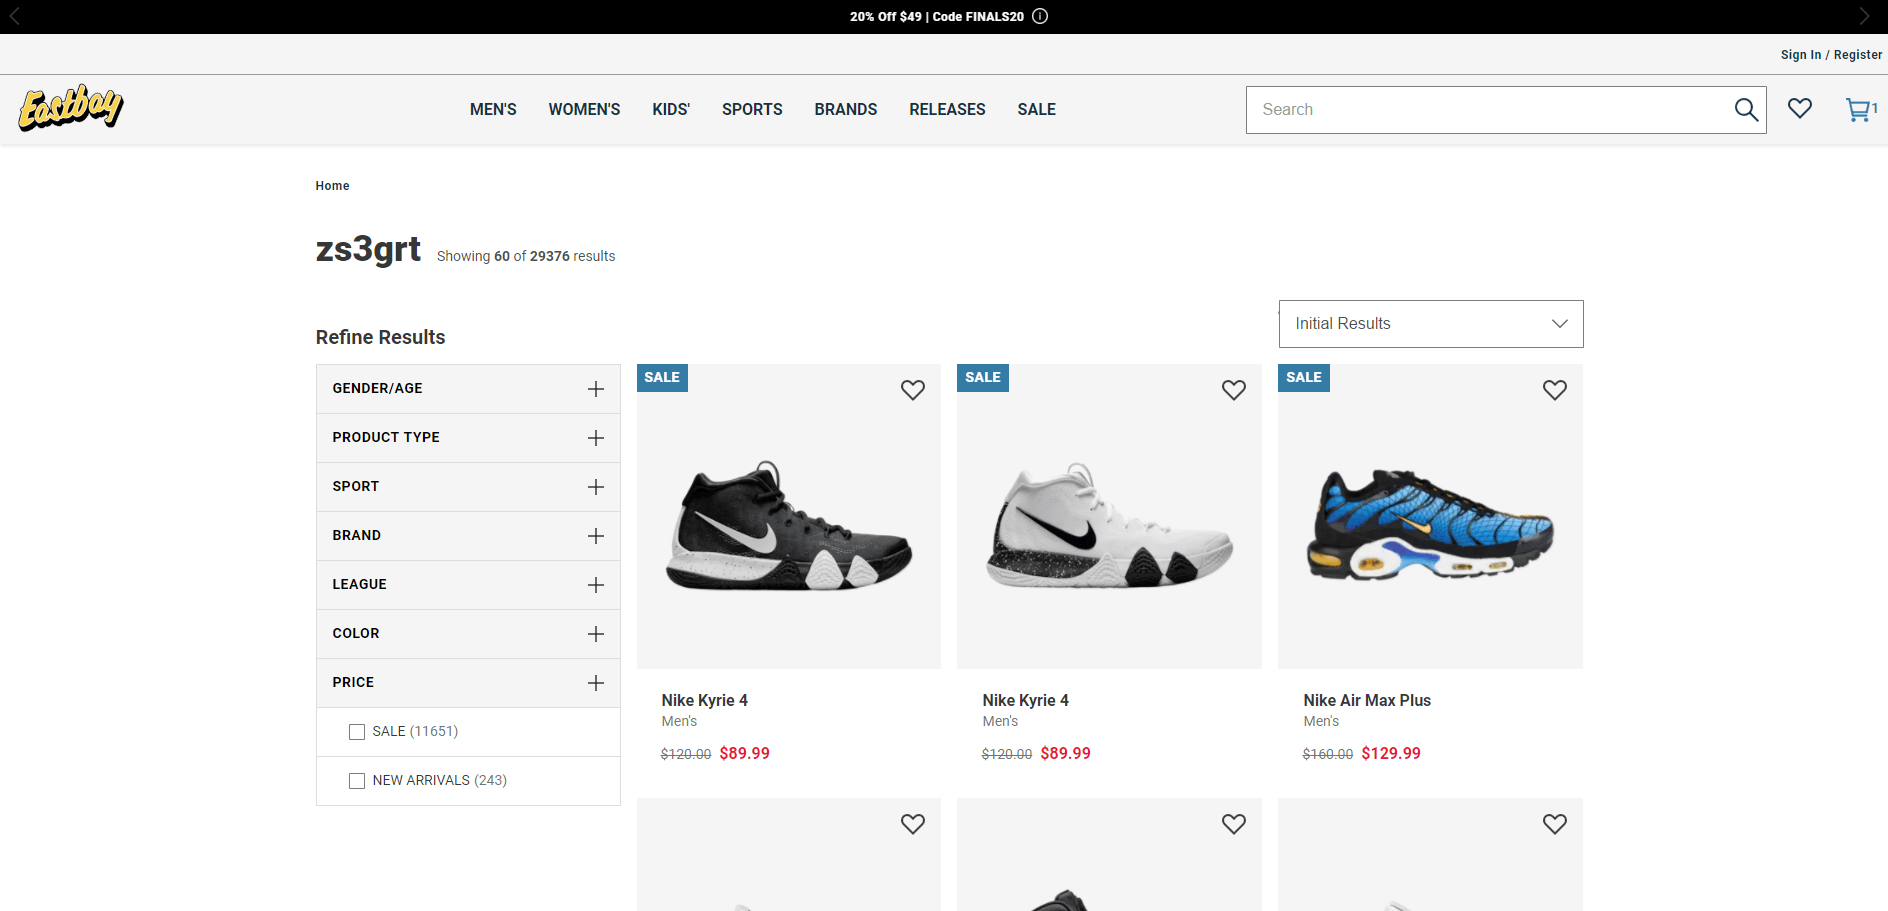Click the zs3grt search term heading
Screen dimensions: 1888x911
[x=368, y=248]
